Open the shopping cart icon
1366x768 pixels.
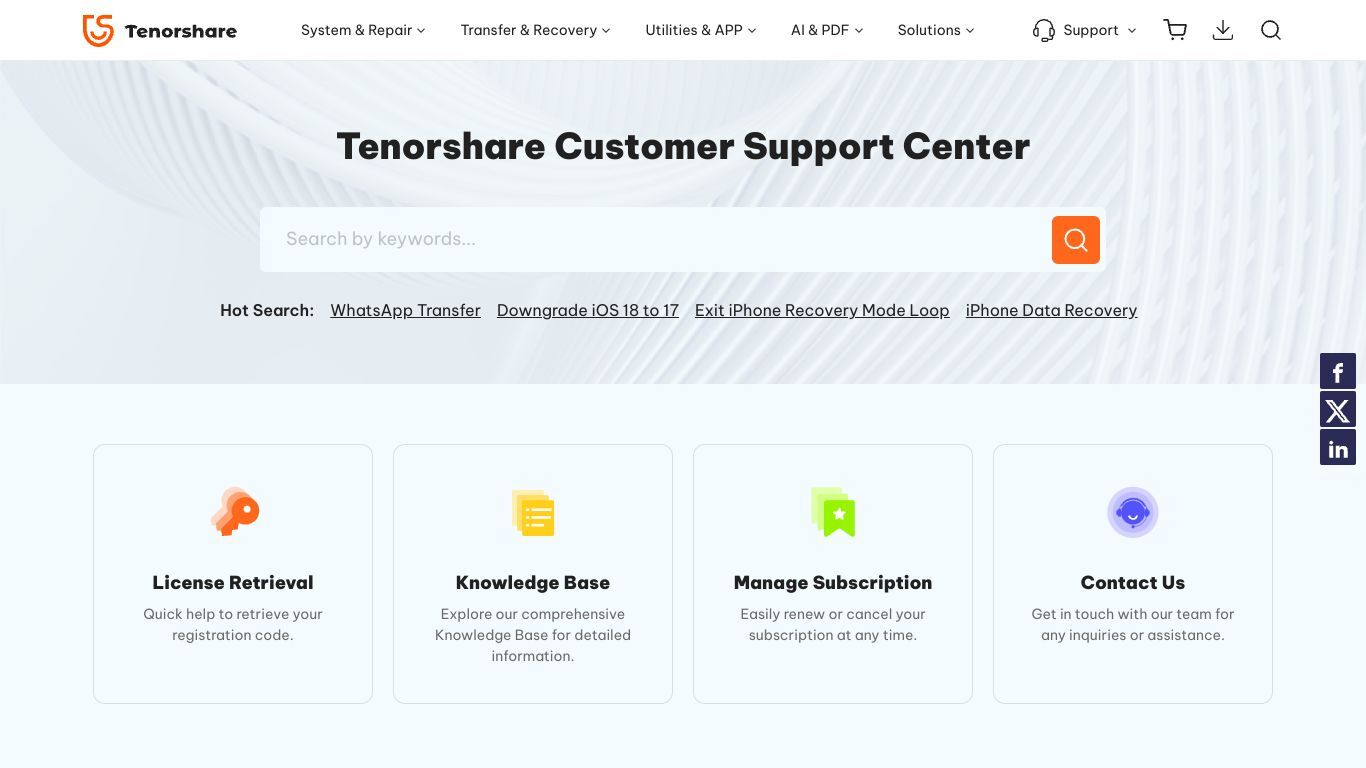pyautogui.click(x=1175, y=30)
